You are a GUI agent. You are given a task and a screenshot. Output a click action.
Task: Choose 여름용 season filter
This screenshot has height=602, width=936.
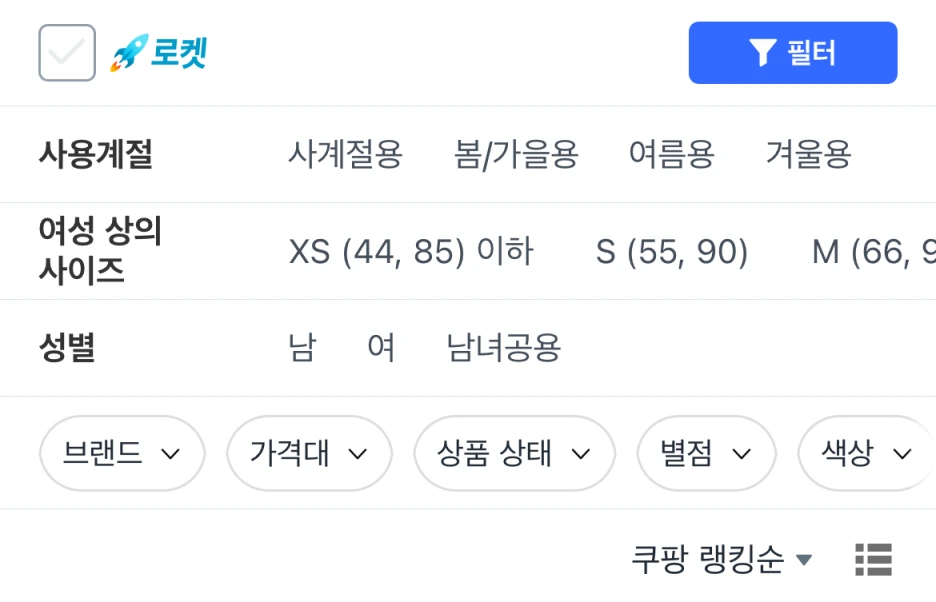pos(671,155)
